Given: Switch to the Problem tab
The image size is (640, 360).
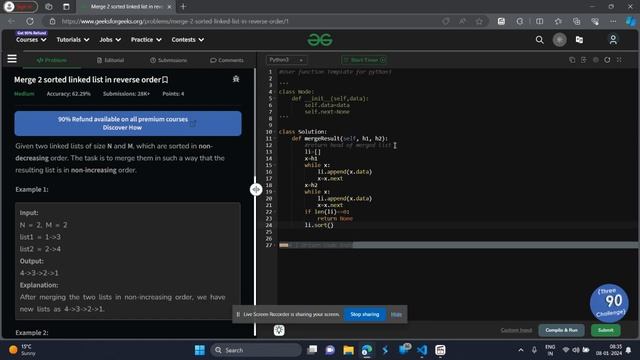Looking at the screenshot, I should [52, 60].
